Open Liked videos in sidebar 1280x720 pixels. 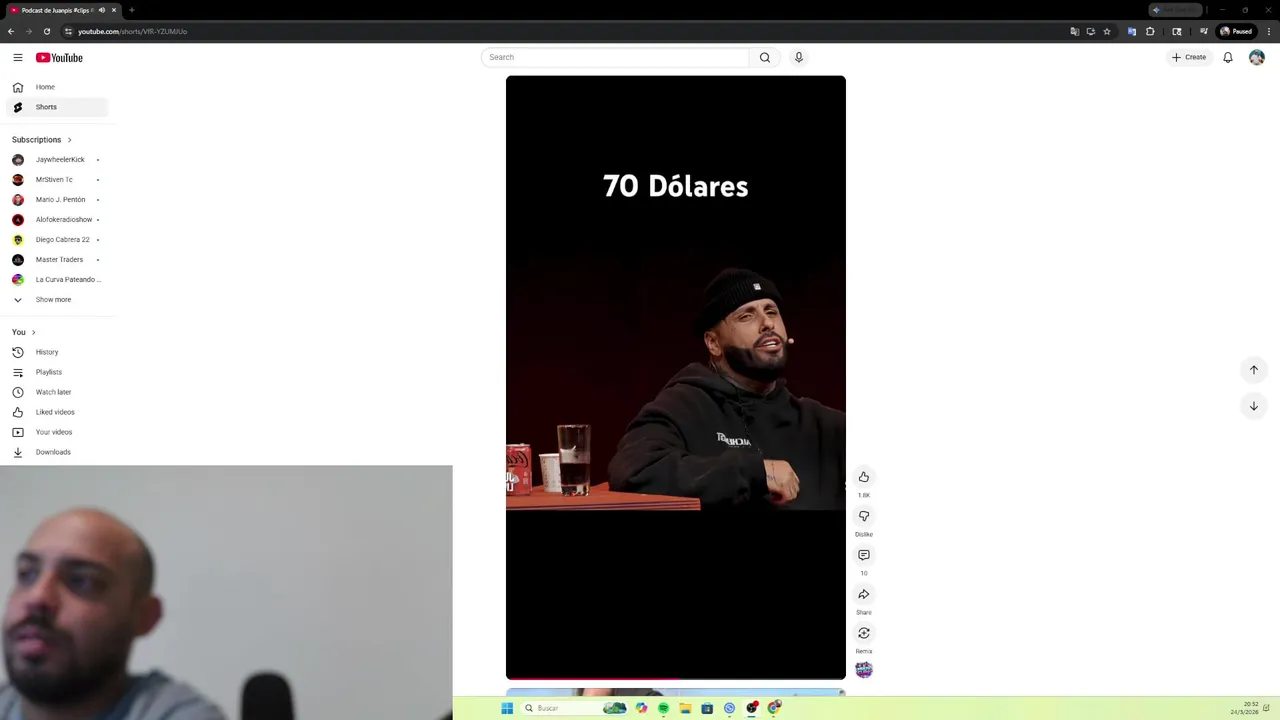click(57, 412)
